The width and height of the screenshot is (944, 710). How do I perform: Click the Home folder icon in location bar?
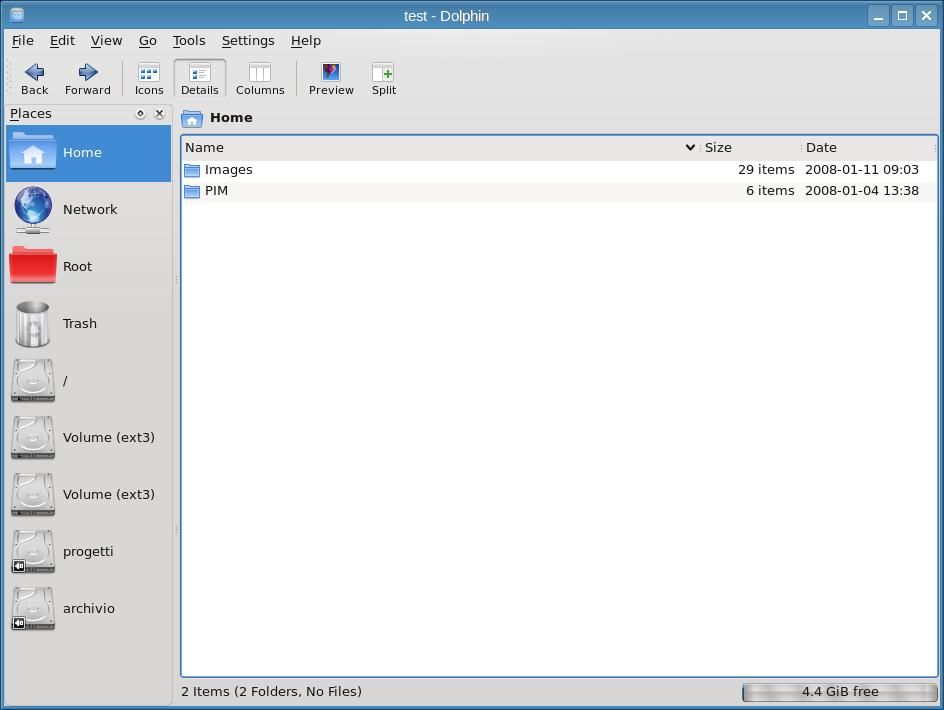[192, 118]
